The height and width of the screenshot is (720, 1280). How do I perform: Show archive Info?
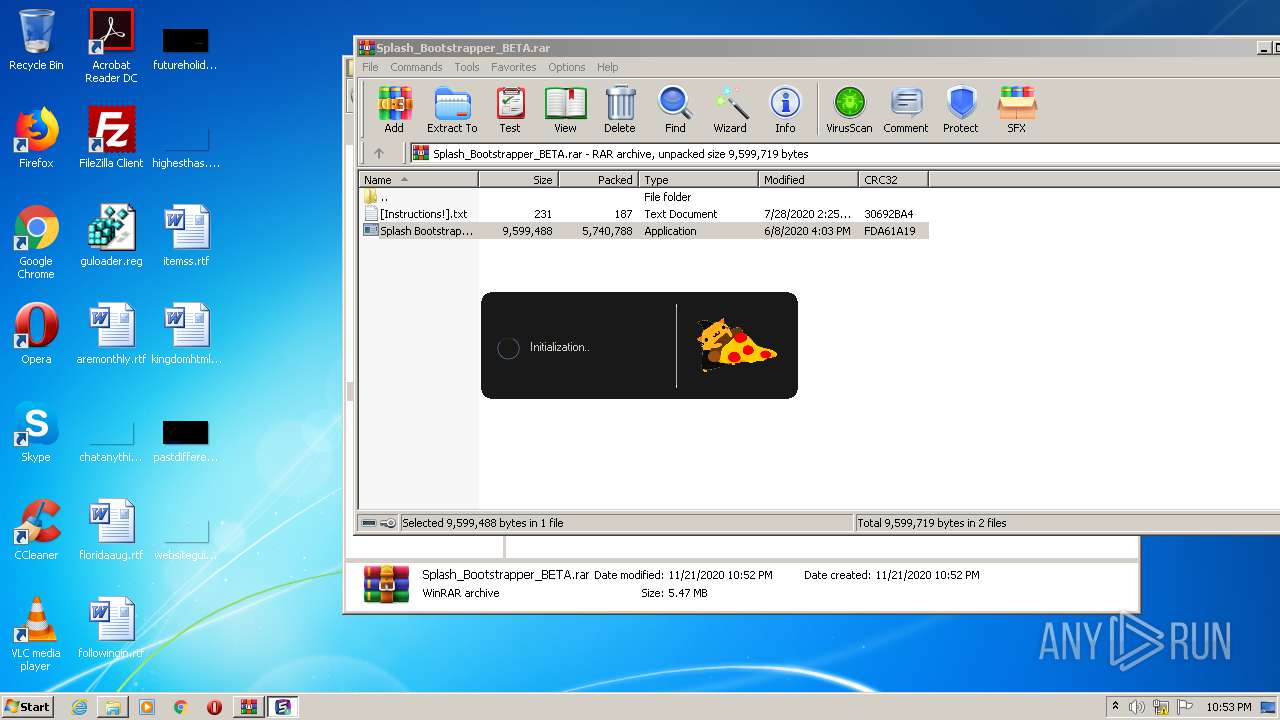point(785,110)
